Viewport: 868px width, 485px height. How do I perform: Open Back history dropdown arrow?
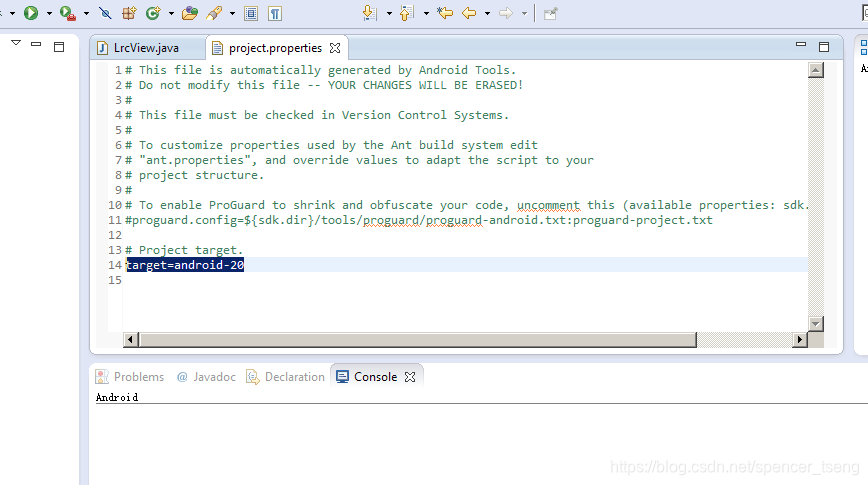[x=487, y=13]
